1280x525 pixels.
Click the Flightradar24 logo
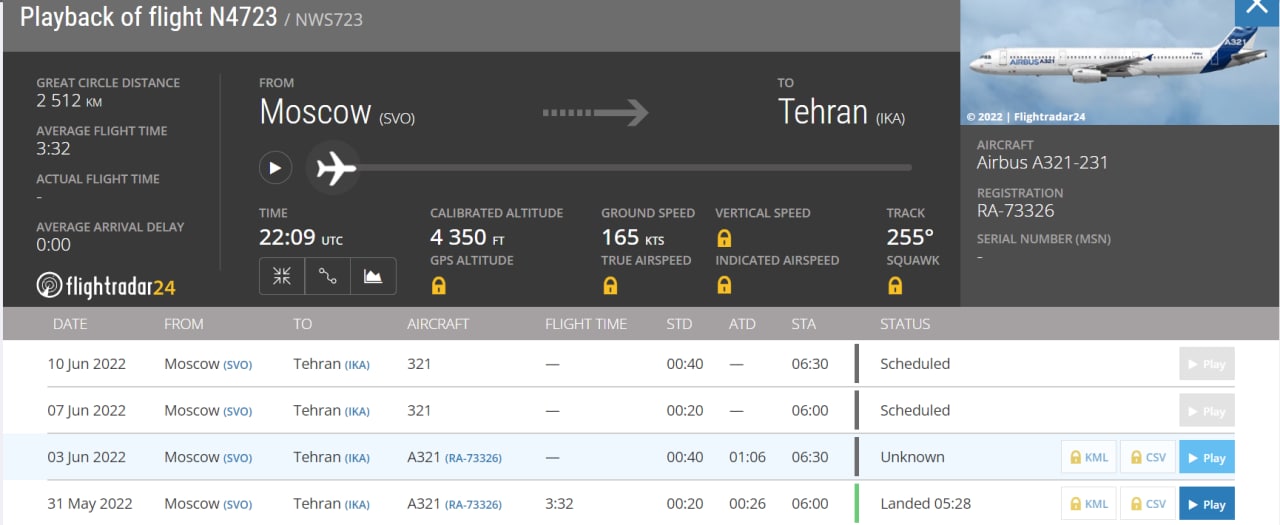106,286
